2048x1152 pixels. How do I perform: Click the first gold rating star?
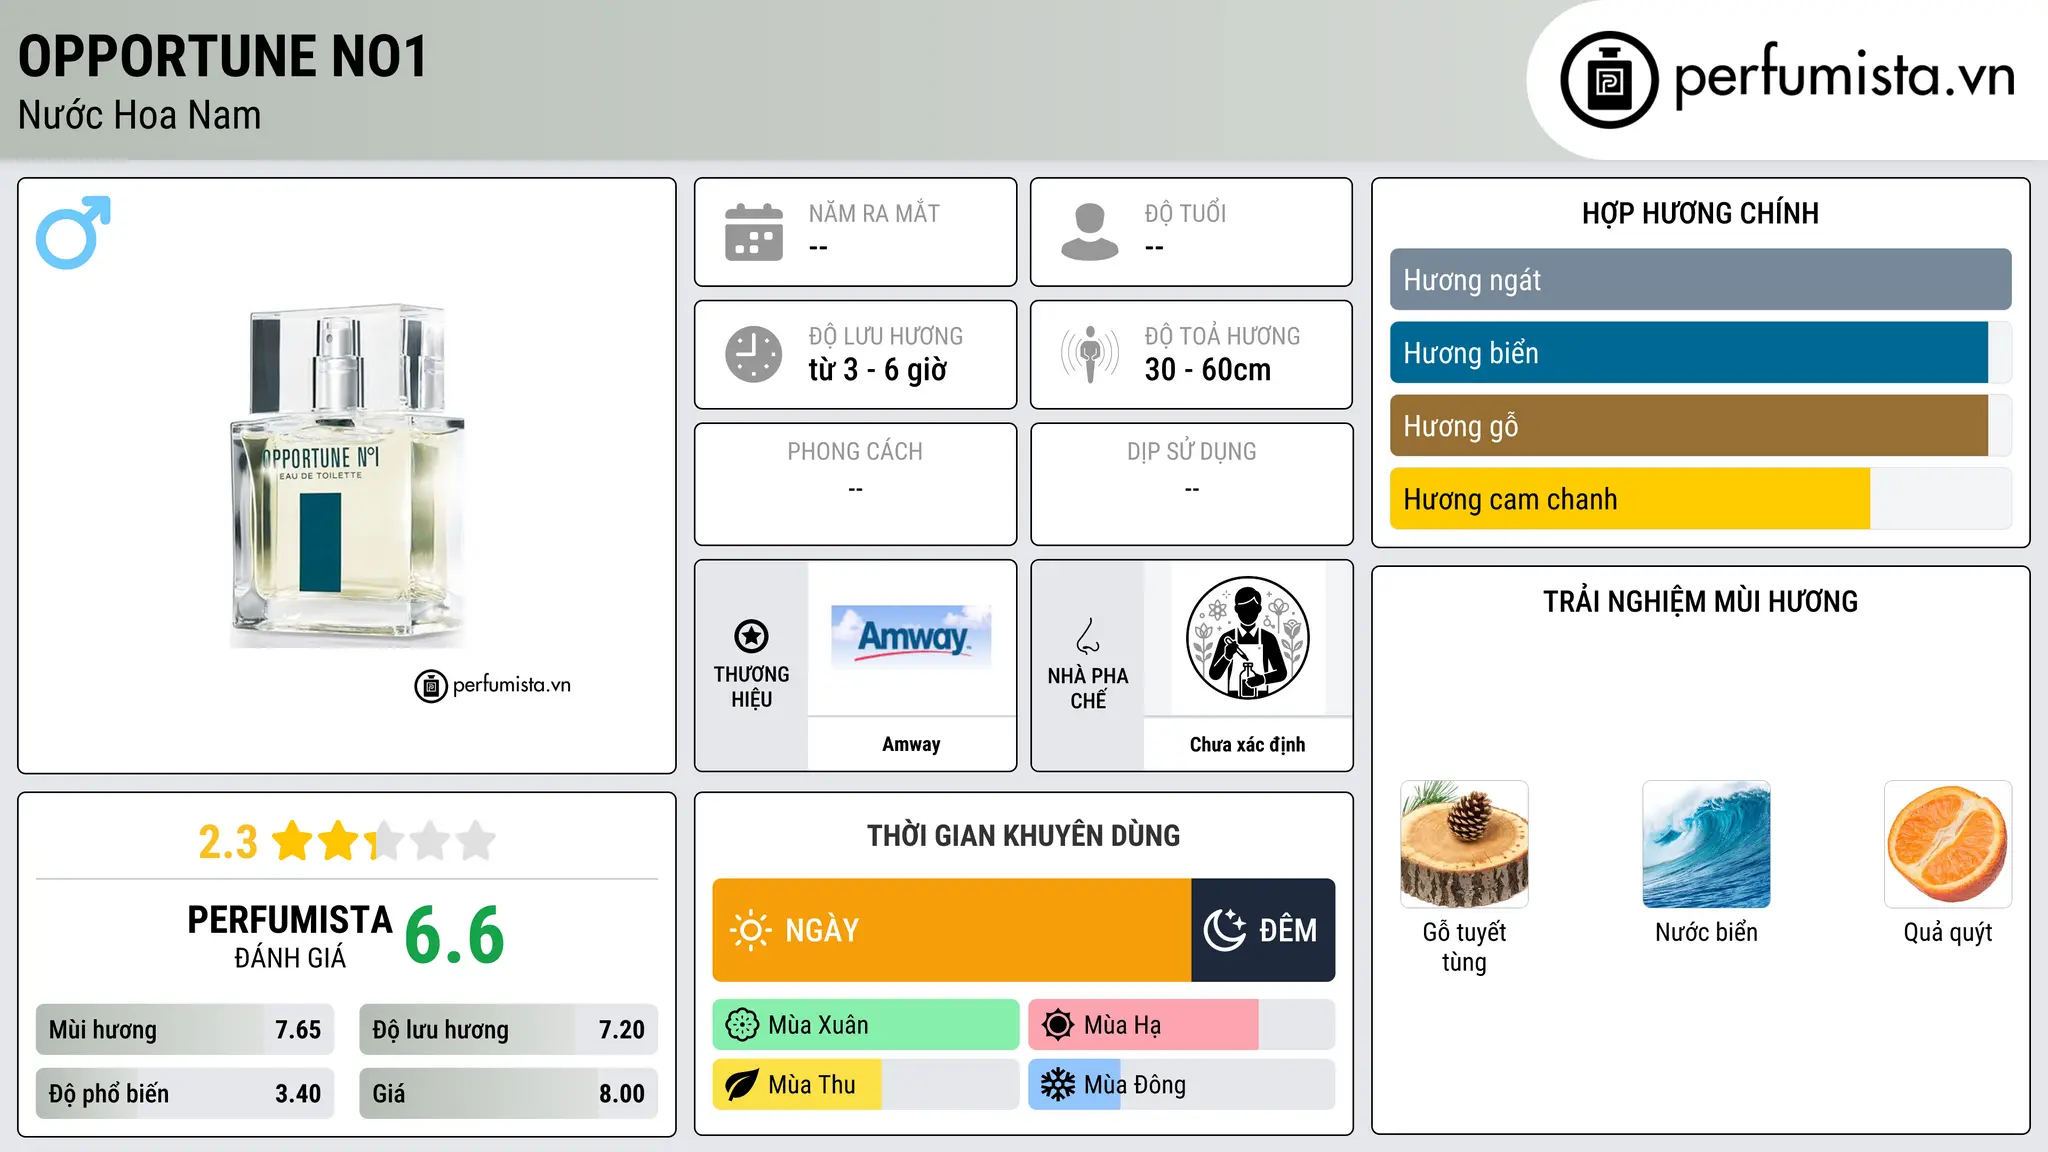point(293,841)
